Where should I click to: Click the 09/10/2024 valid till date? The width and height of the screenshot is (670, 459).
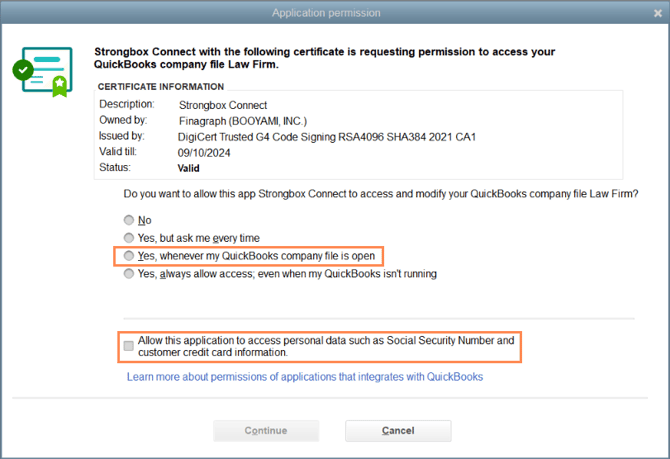click(204, 153)
